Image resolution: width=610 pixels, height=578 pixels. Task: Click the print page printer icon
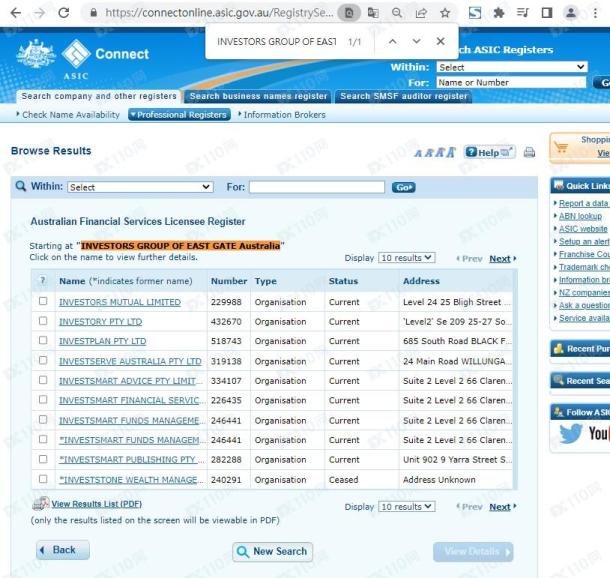coord(529,152)
